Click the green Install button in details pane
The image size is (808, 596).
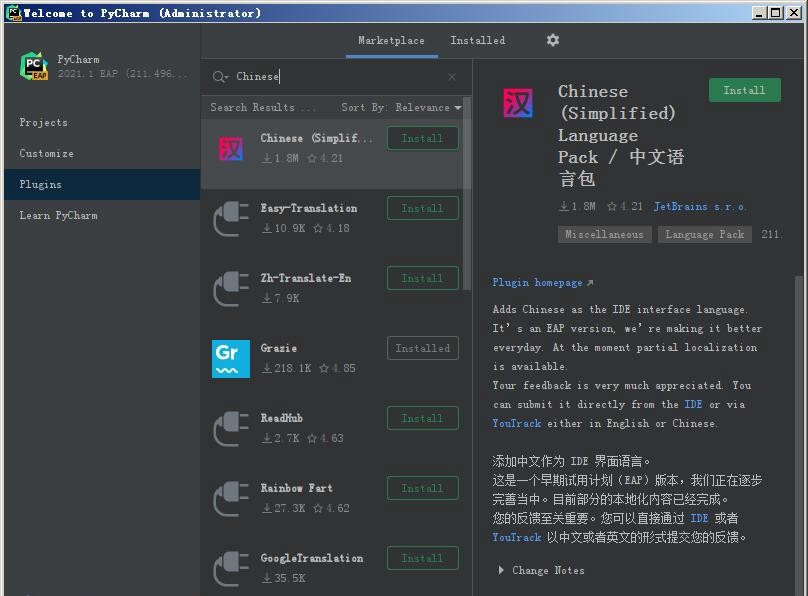click(745, 90)
